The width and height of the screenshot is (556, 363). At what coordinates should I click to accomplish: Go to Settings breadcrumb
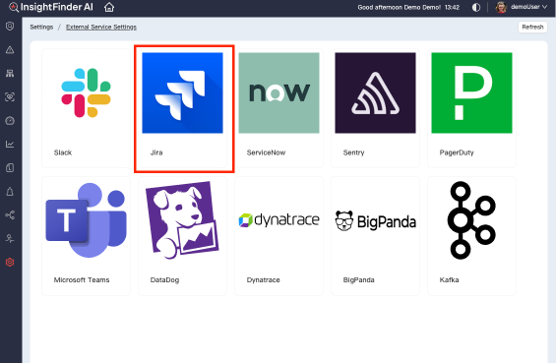(41, 27)
